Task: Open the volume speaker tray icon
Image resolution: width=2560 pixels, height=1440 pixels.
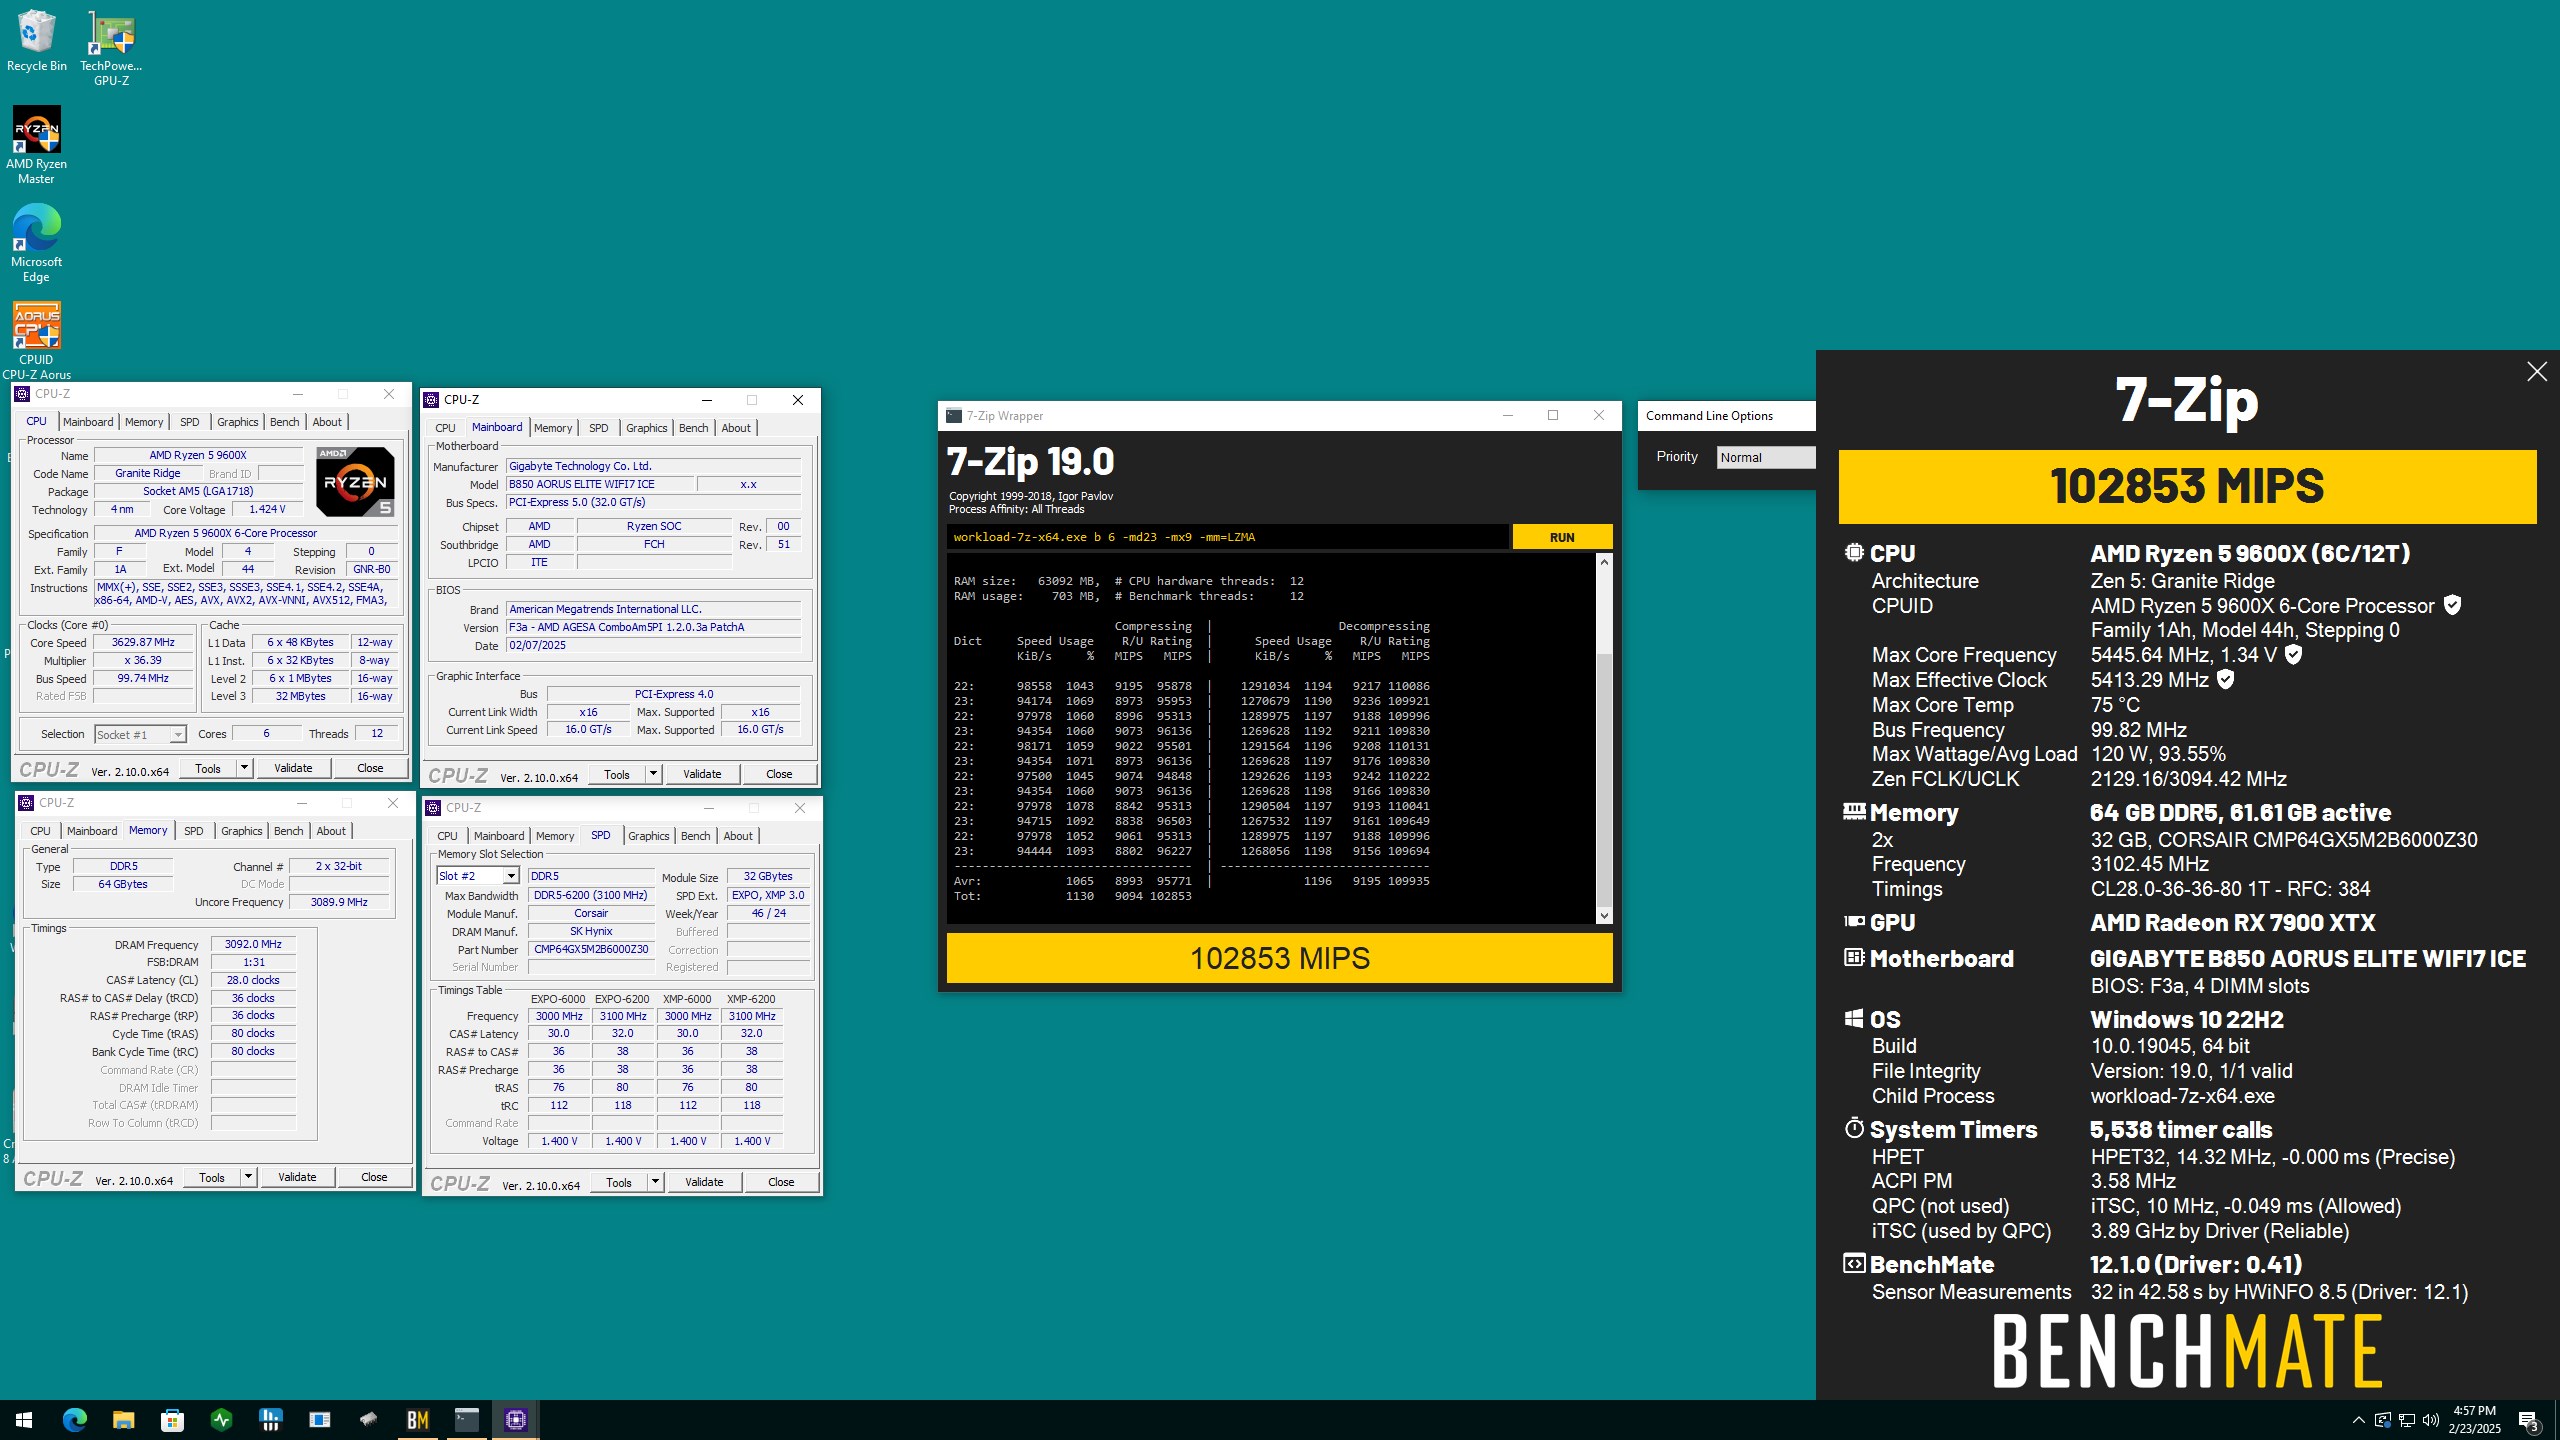Action: (x=2431, y=1420)
